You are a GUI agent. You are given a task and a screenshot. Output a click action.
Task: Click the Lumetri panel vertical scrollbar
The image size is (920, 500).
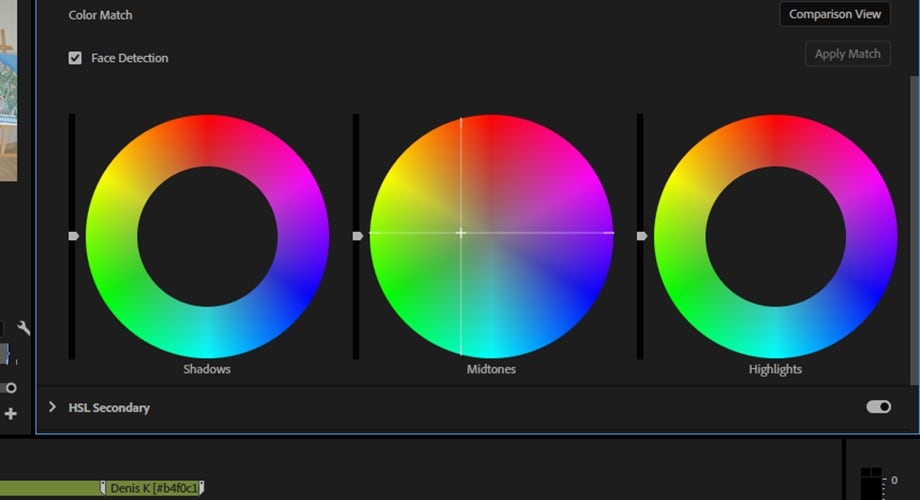click(914, 230)
